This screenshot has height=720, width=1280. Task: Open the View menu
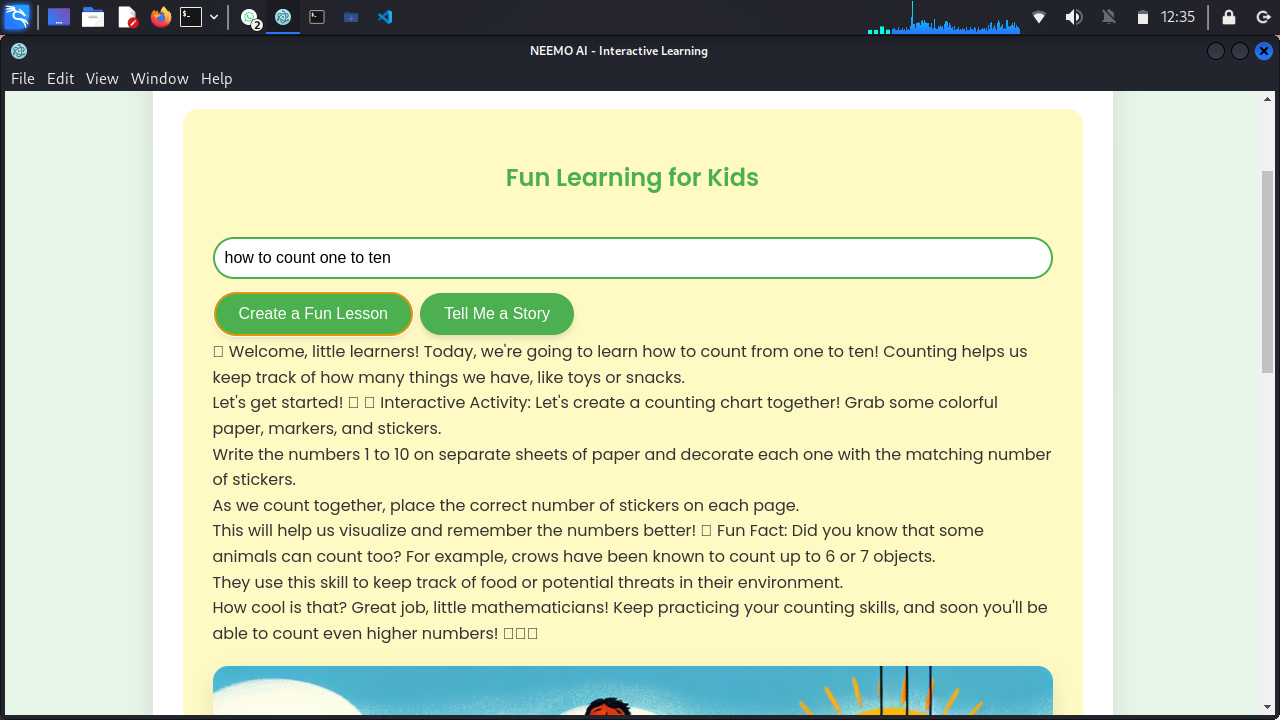tap(102, 78)
